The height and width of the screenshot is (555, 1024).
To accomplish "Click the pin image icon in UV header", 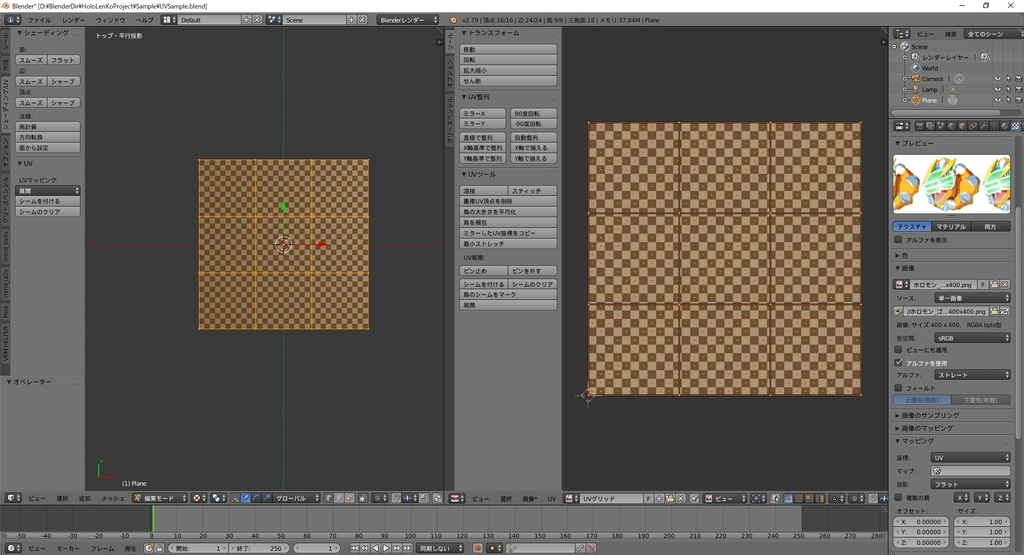I will 694,498.
